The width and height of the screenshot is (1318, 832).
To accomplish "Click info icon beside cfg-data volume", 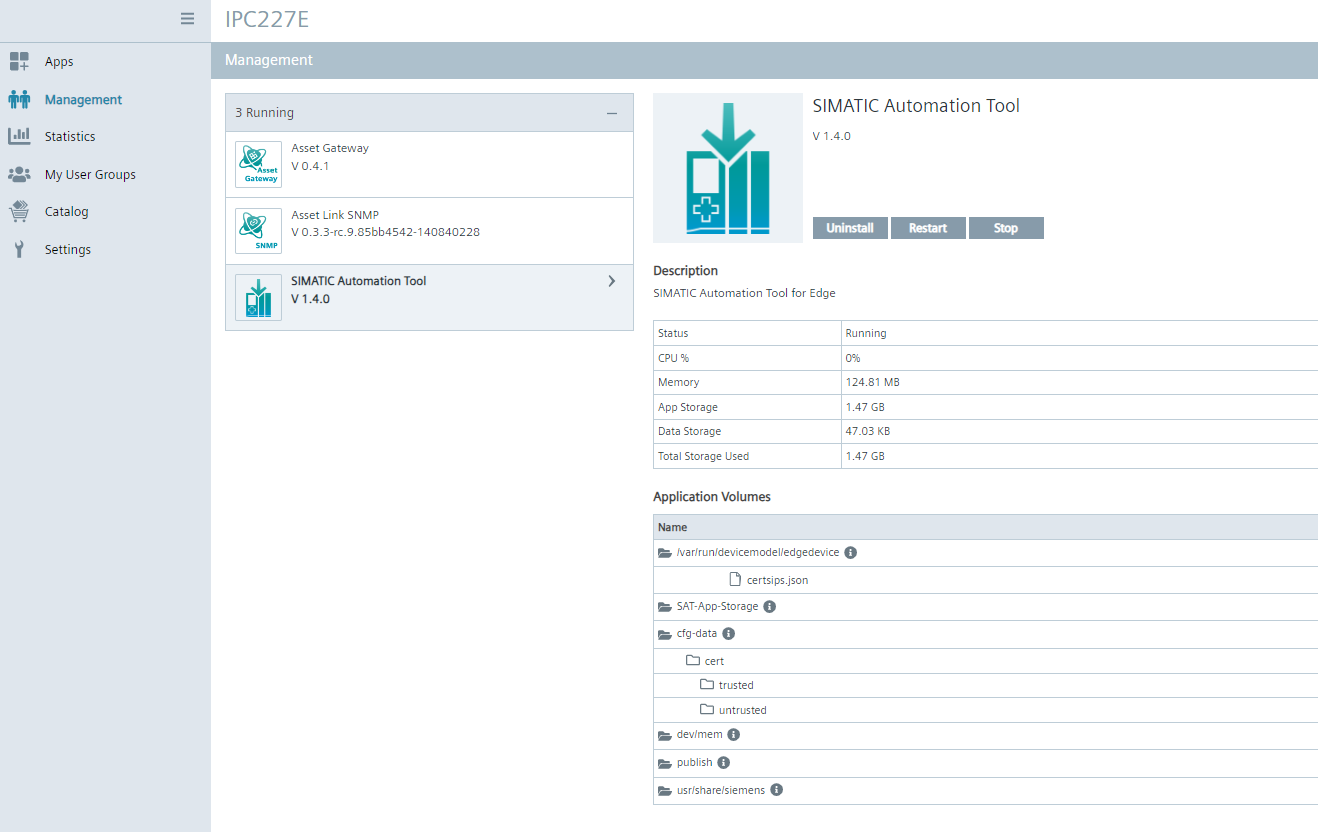I will coord(728,634).
